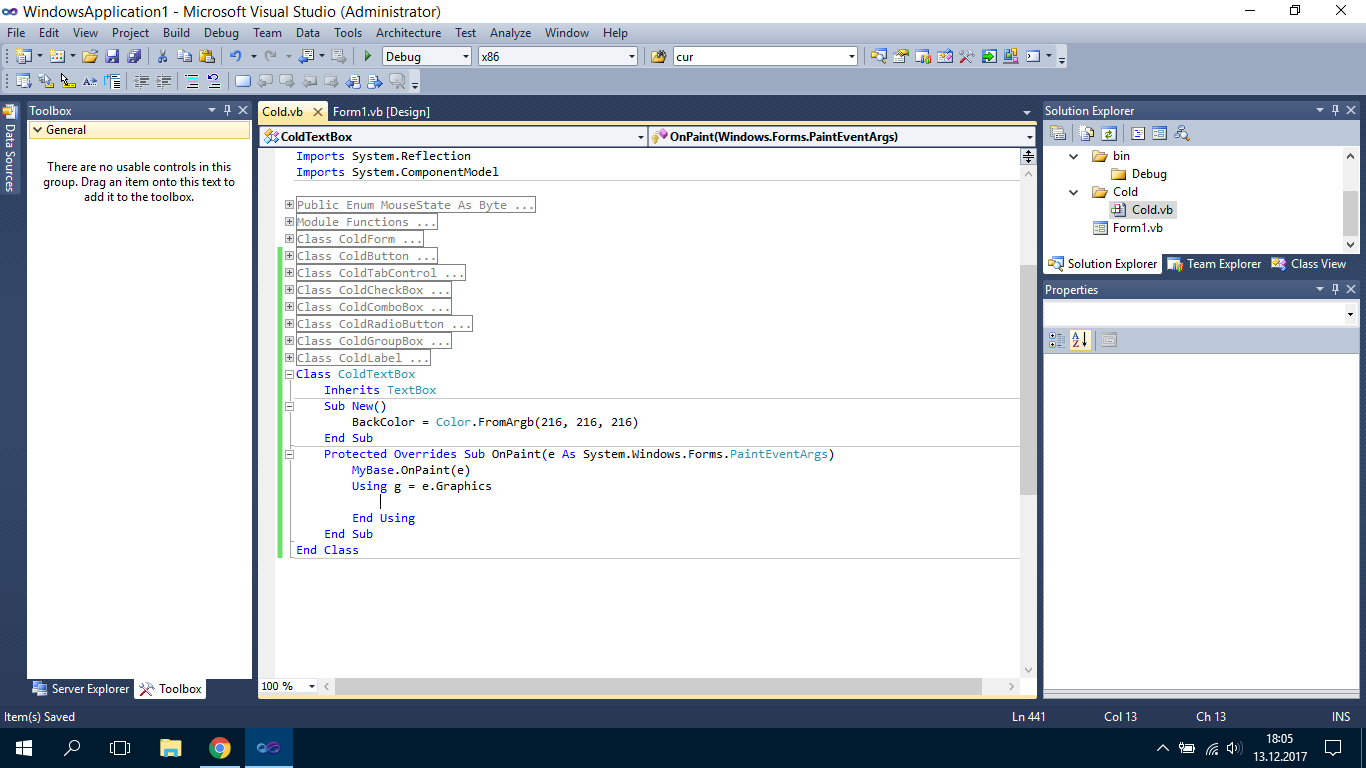The image size is (1366, 768).
Task: Switch to the Team Explorer tab
Action: coord(1214,264)
